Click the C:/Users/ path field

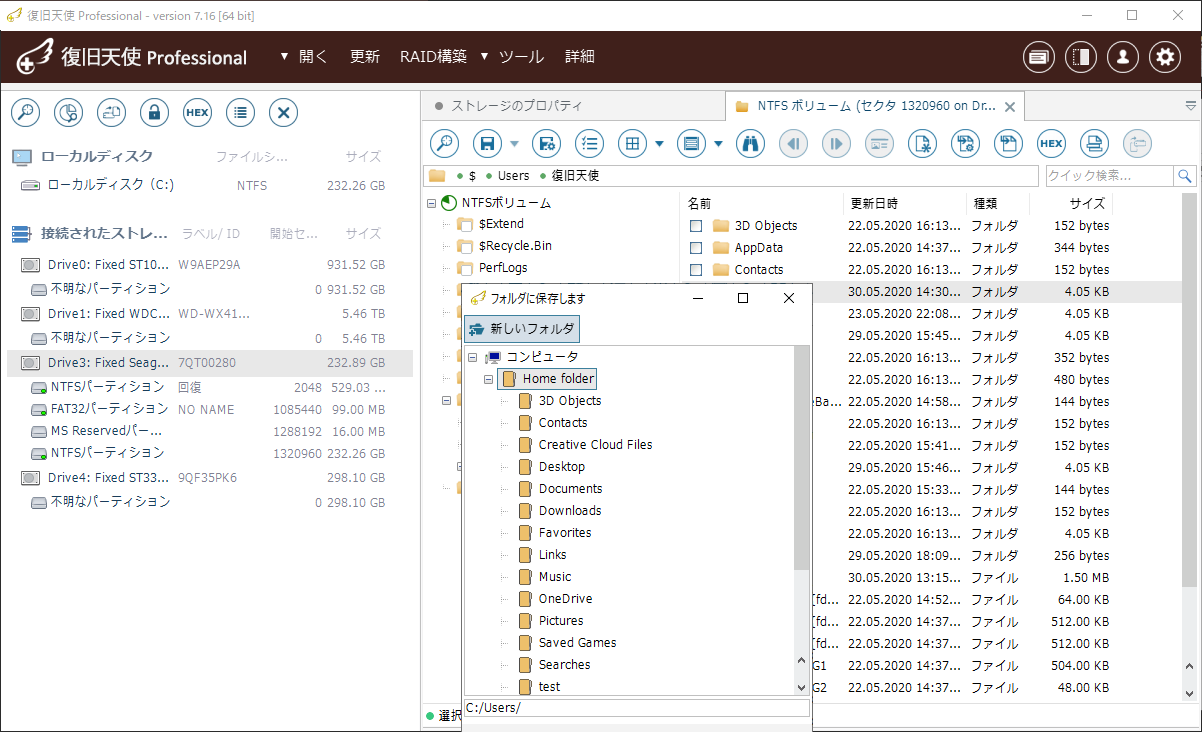[x=637, y=708]
